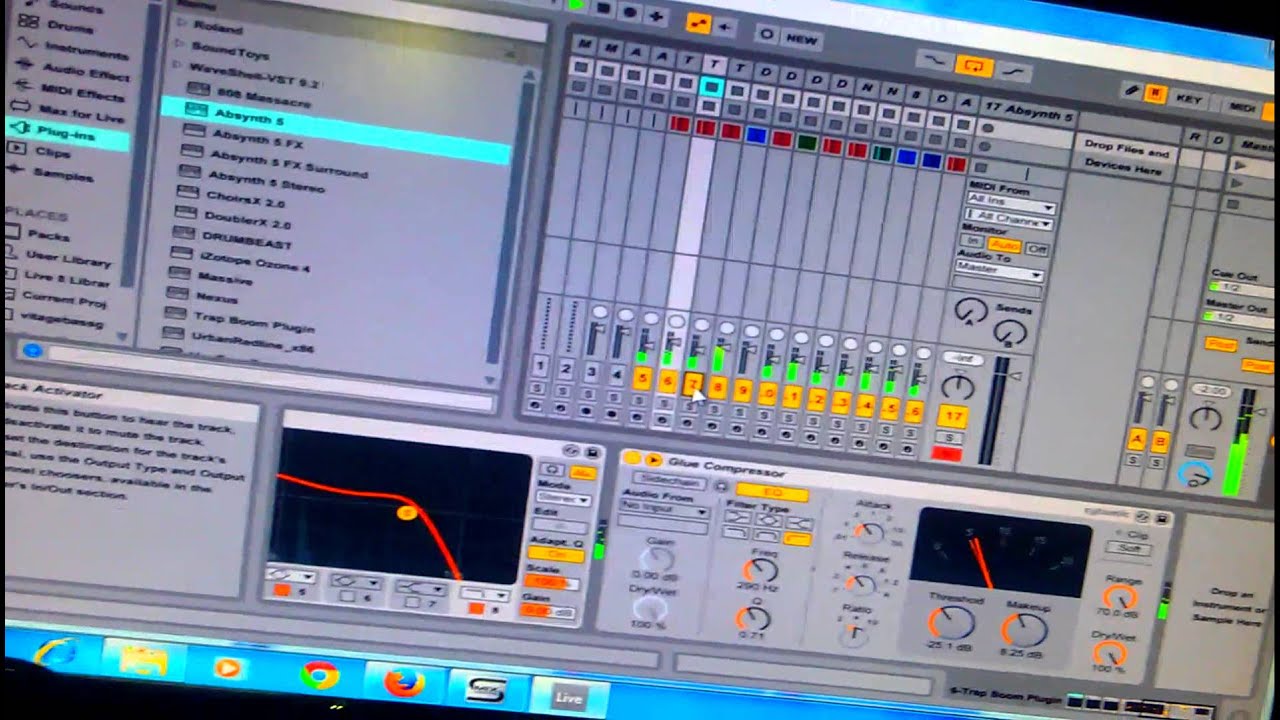1280x720 pixels.
Task: Open Windows Media Player from taskbar
Action: [x=228, y=668]
